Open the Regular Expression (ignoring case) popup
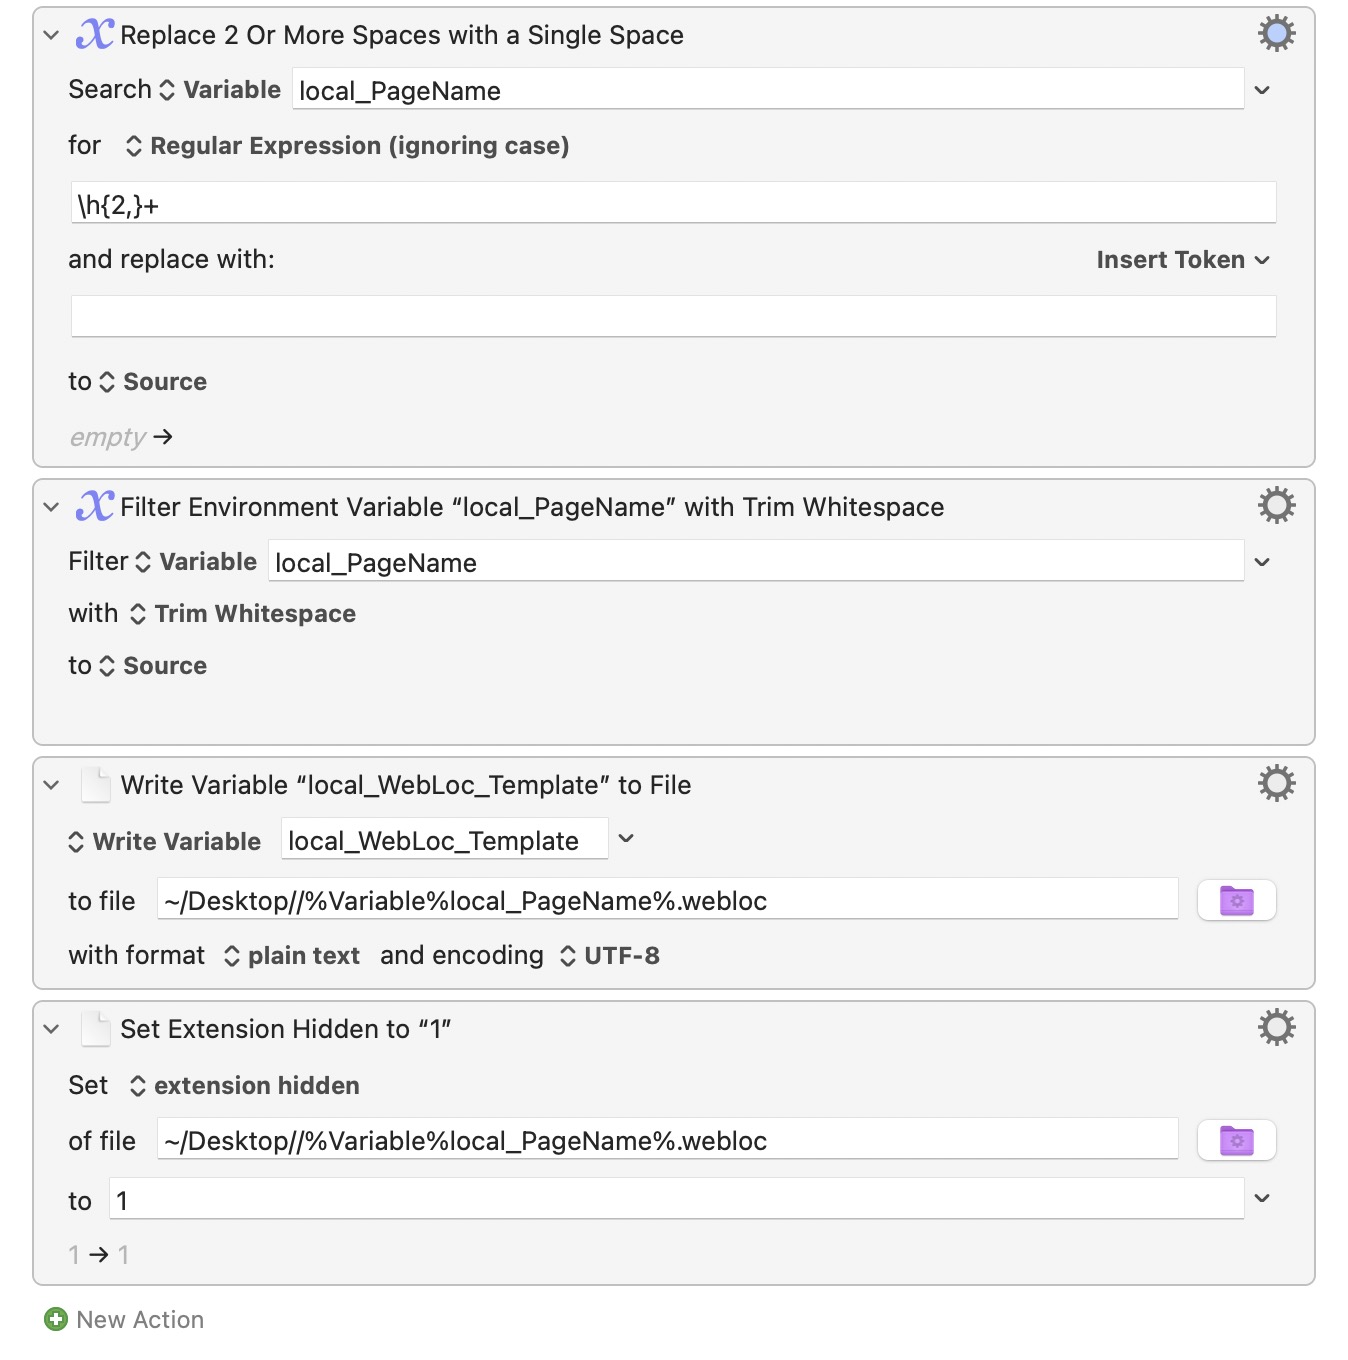Viewport: 1348px width, 1360px height. point(347,146)
